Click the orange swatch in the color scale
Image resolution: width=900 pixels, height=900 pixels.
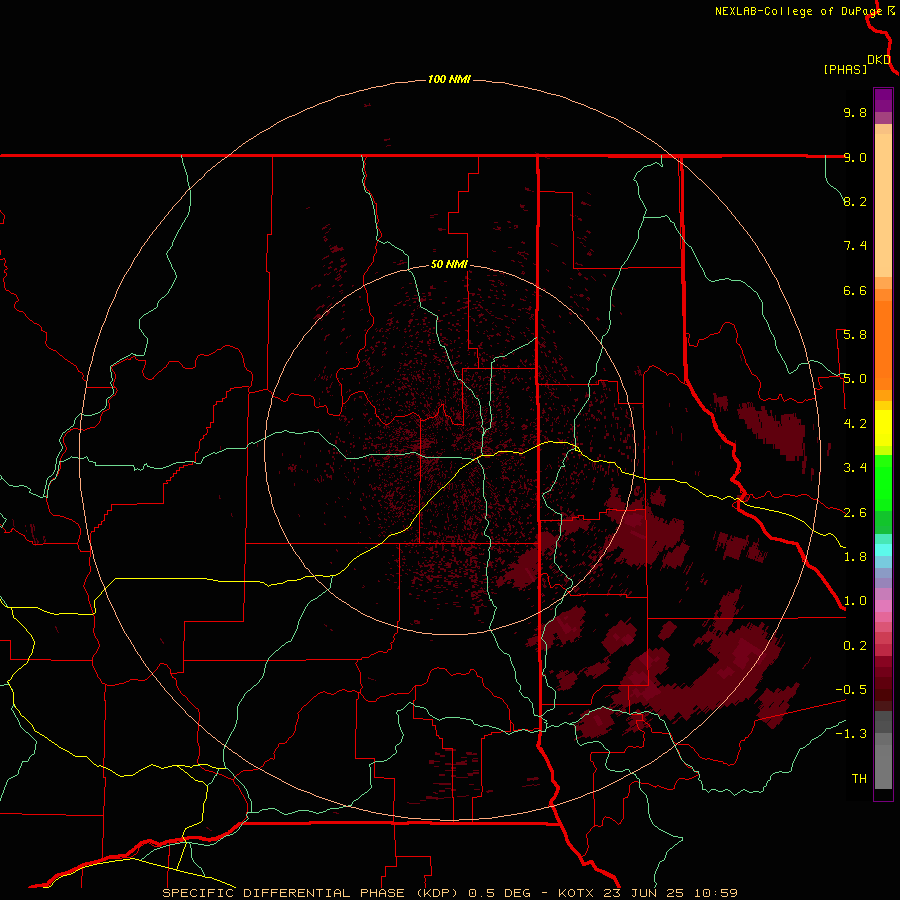(x=883, y=345)
